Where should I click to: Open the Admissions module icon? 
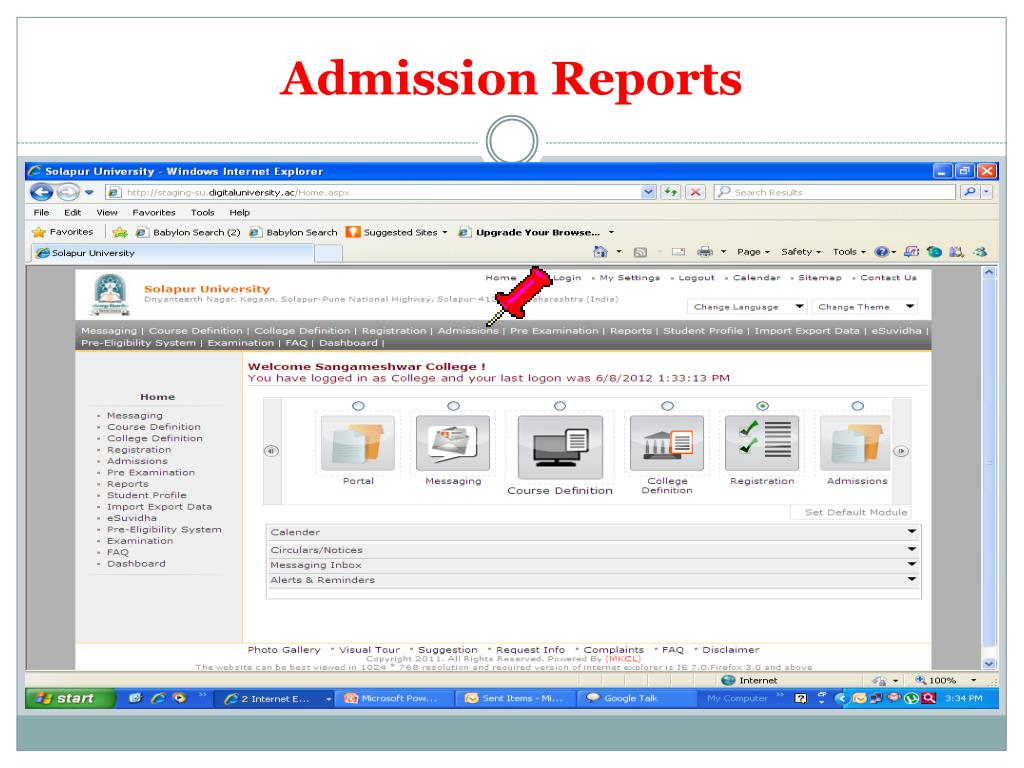tap(856, 443)
